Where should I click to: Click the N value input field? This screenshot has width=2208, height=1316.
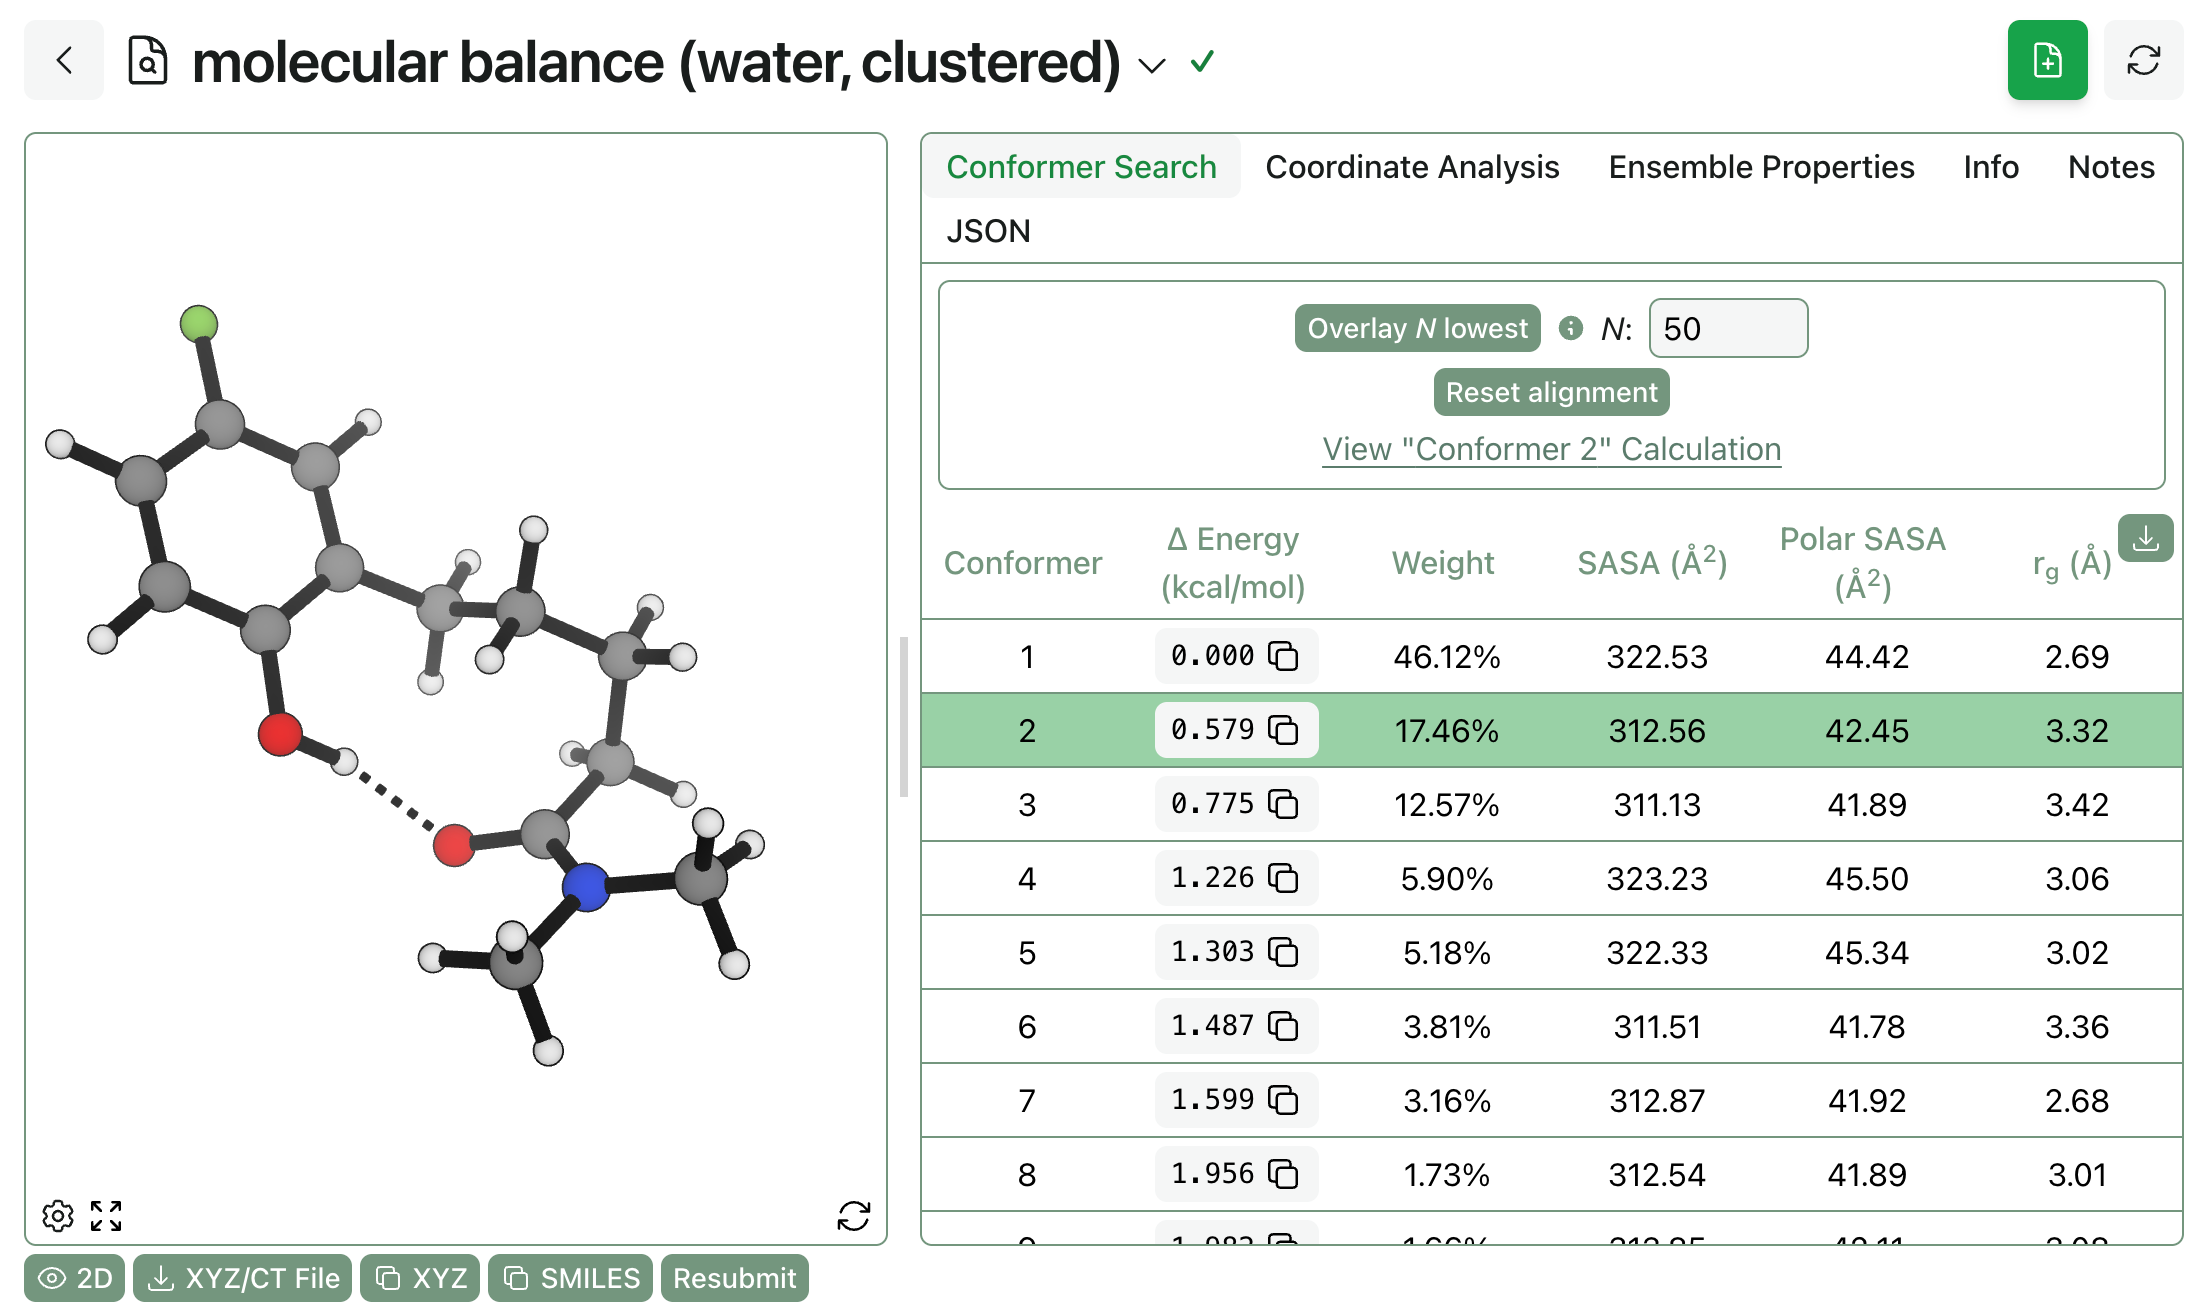pyautogui.click(x=1727, y=328)
